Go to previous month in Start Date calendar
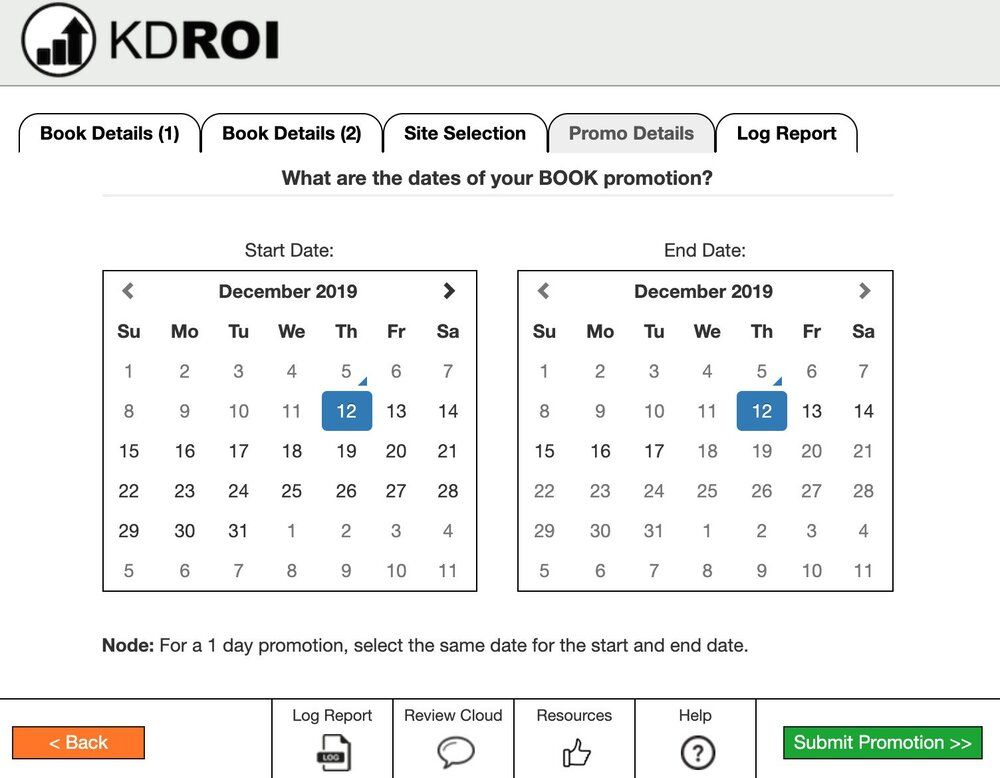1000x778 pixels. [128, 291]
